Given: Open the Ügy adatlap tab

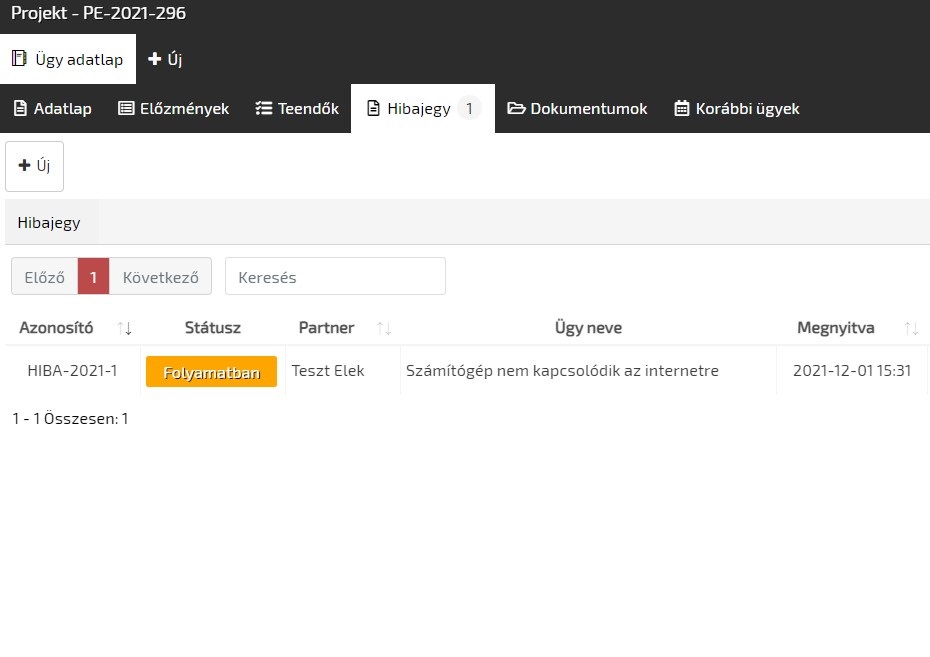Looking at the screenshot, I should [68, 59].
